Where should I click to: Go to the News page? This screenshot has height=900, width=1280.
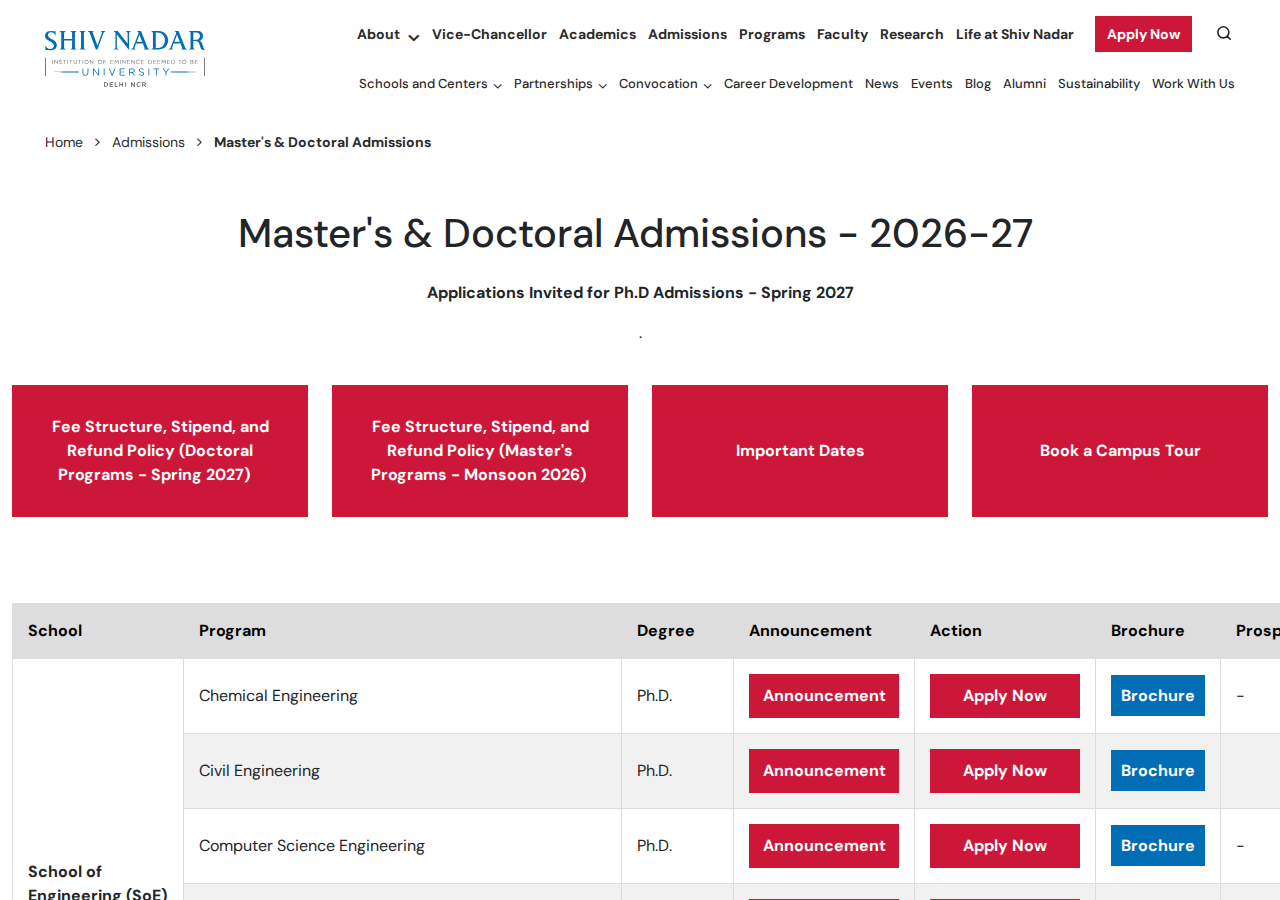coord(882,84)
